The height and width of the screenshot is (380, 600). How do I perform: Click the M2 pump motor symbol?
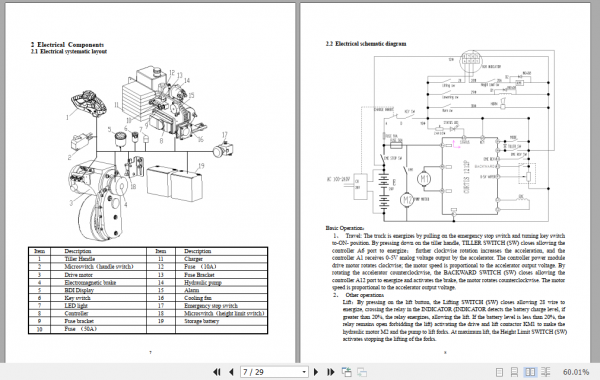(x=407, y=200)
